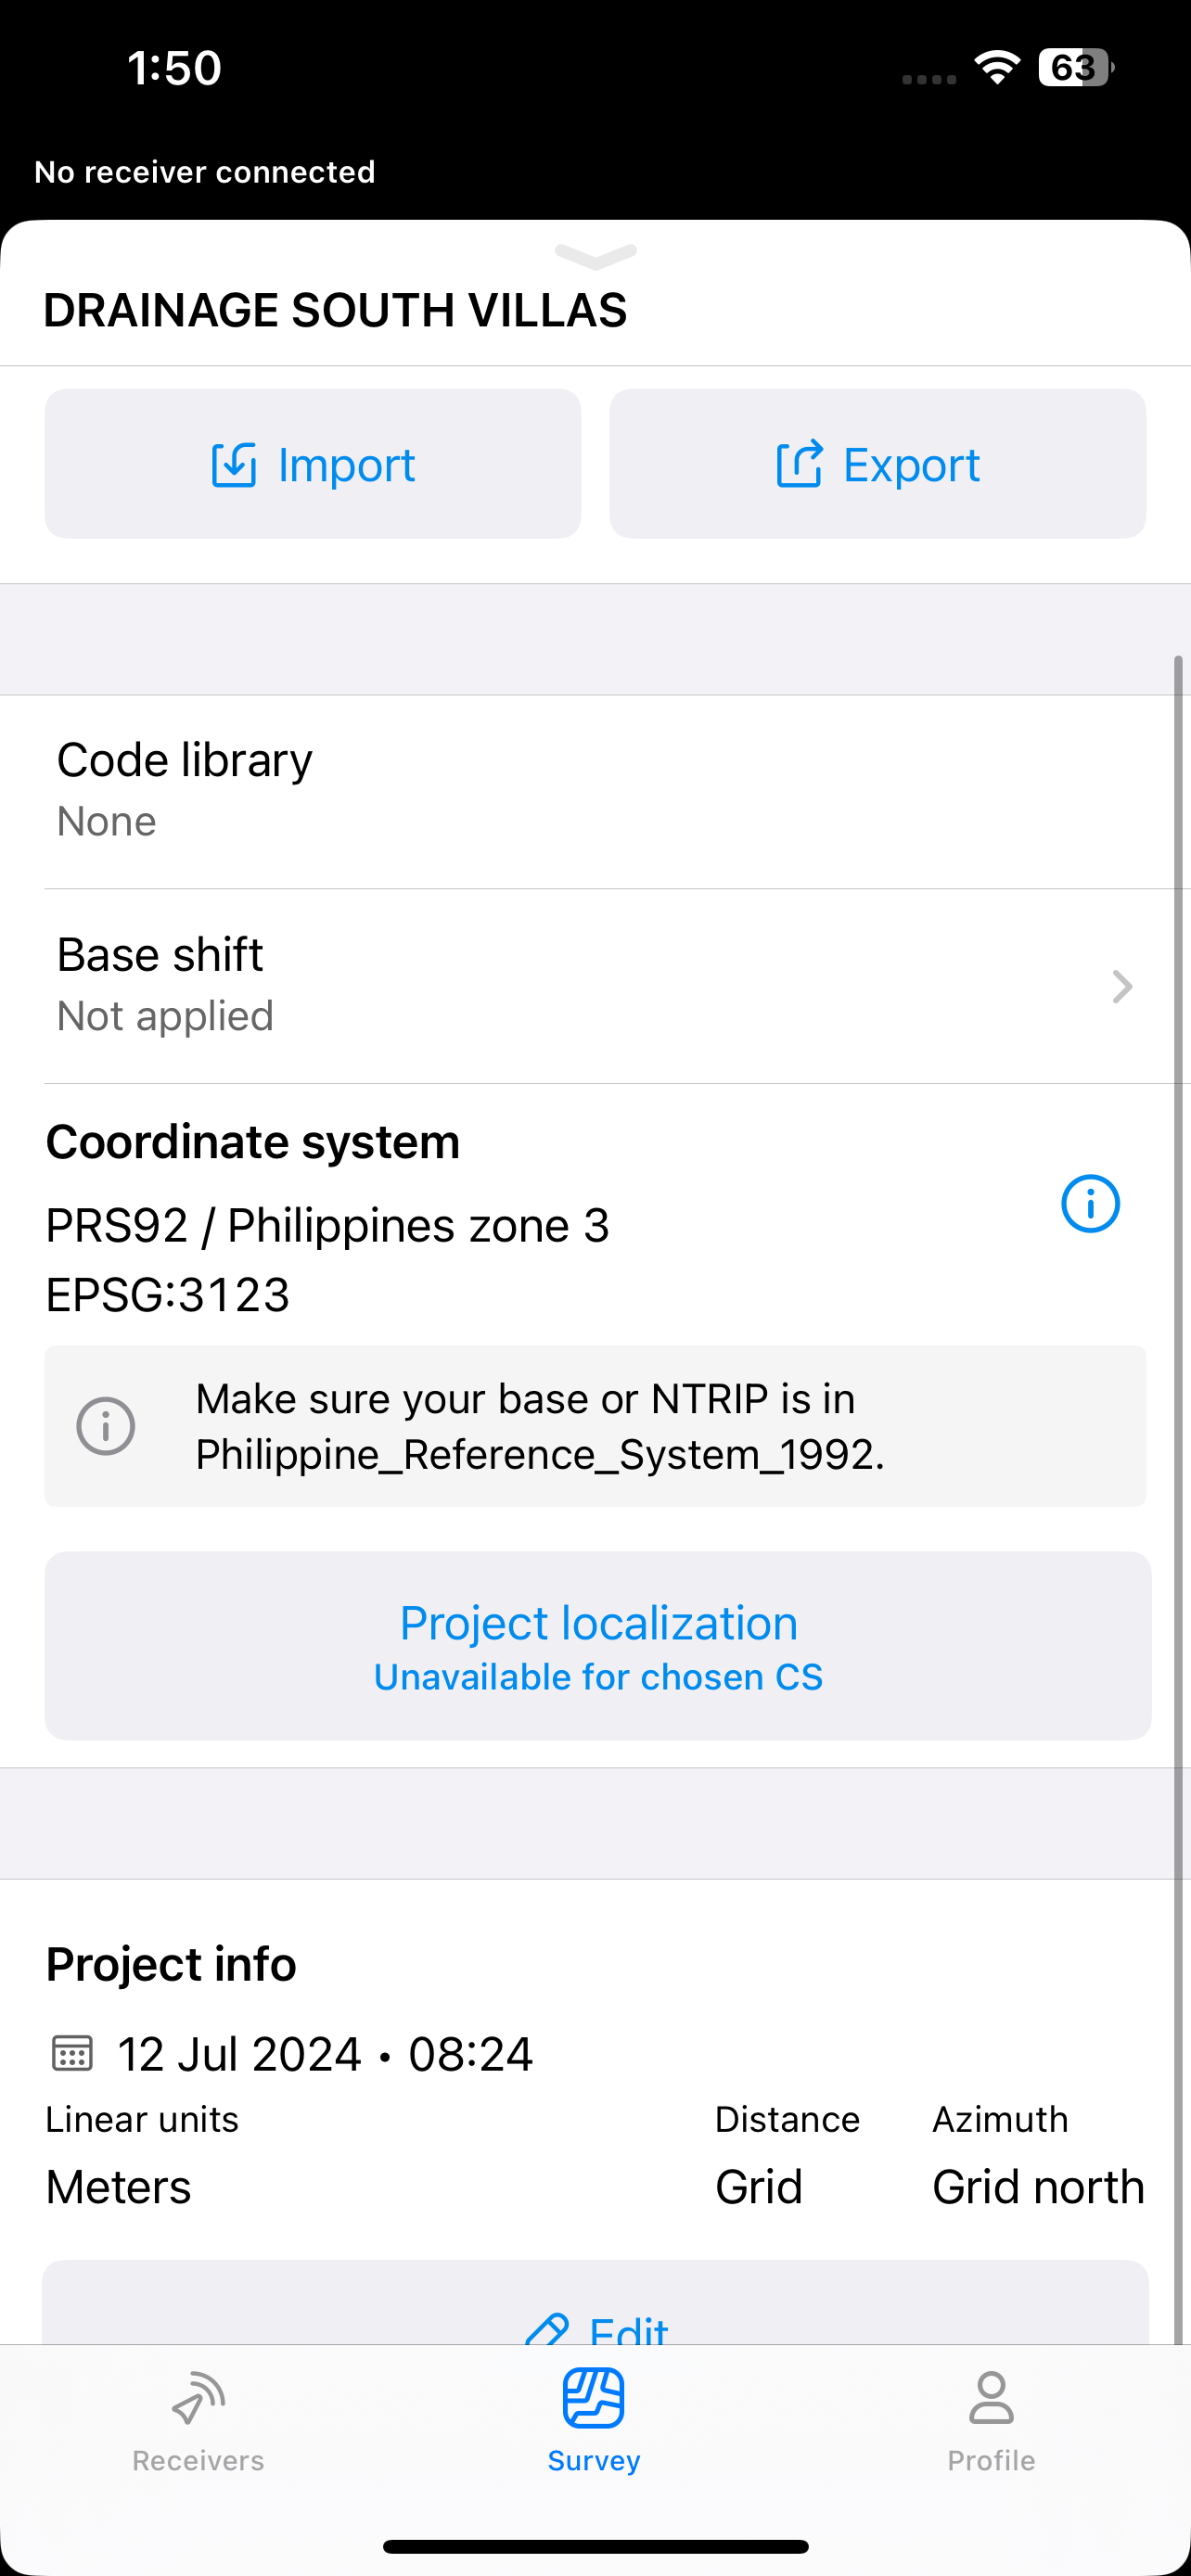The width and height of the screenshot is (1191, 2576).
Task: Tap the 'No receiver connected' status
Action: pos(205,172)
